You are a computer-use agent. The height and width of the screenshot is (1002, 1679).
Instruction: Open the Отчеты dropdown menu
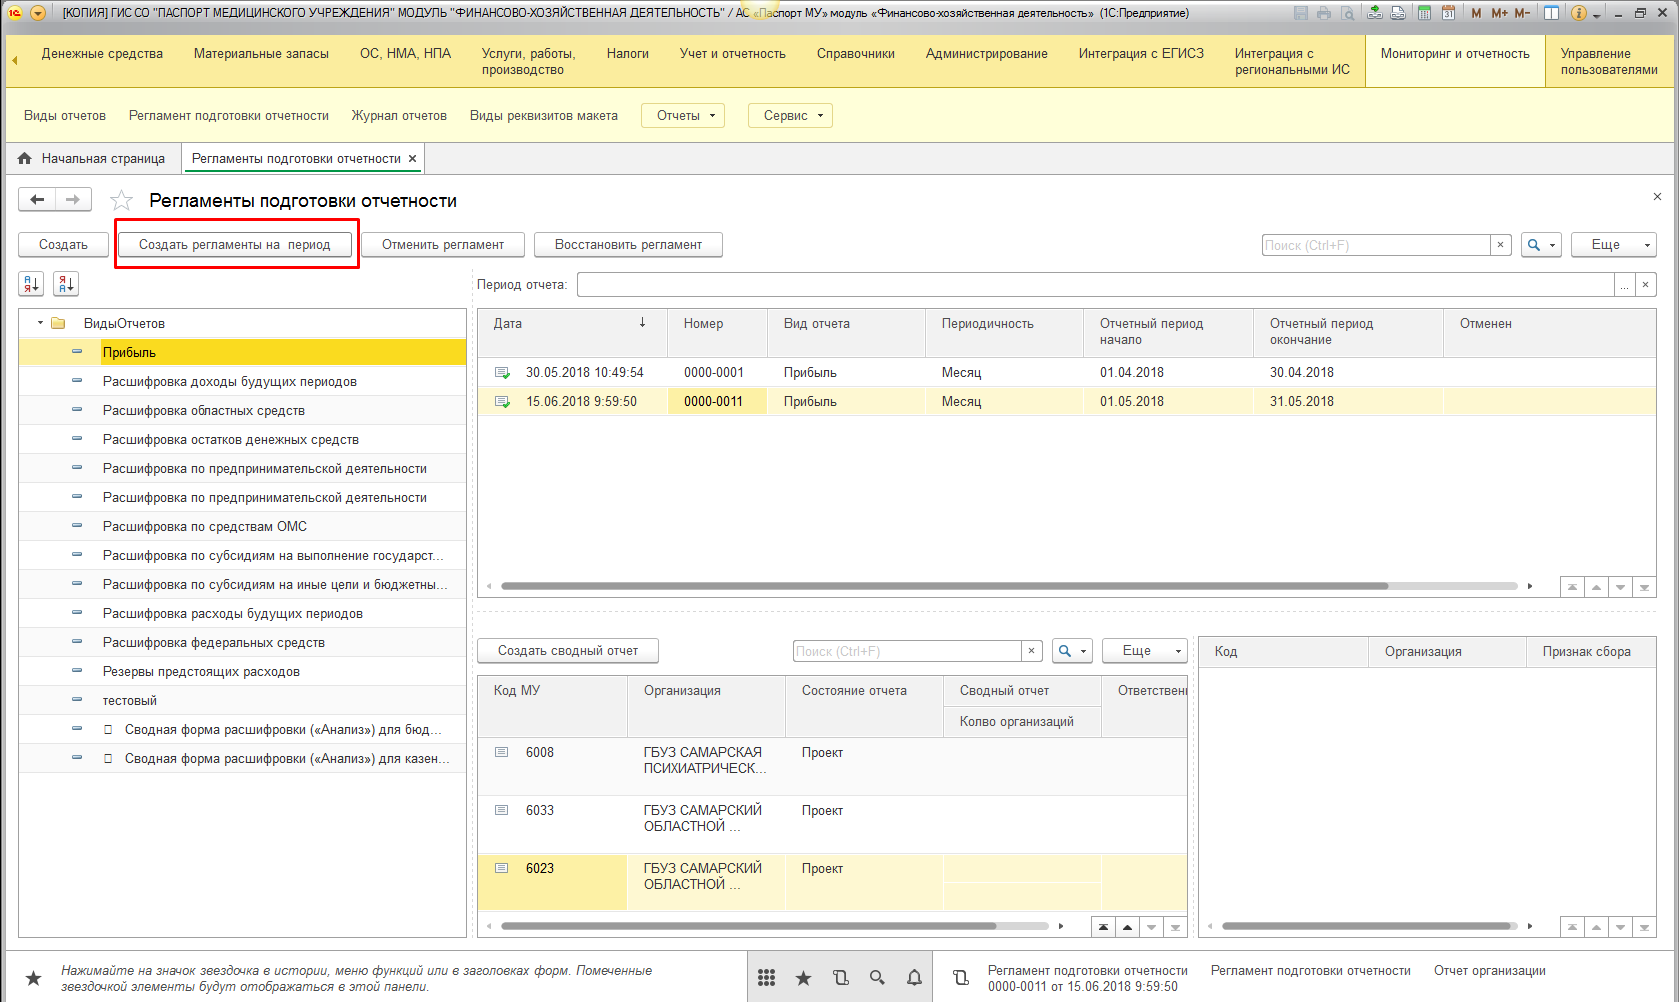pyautogui.click(x=685, y=116)
